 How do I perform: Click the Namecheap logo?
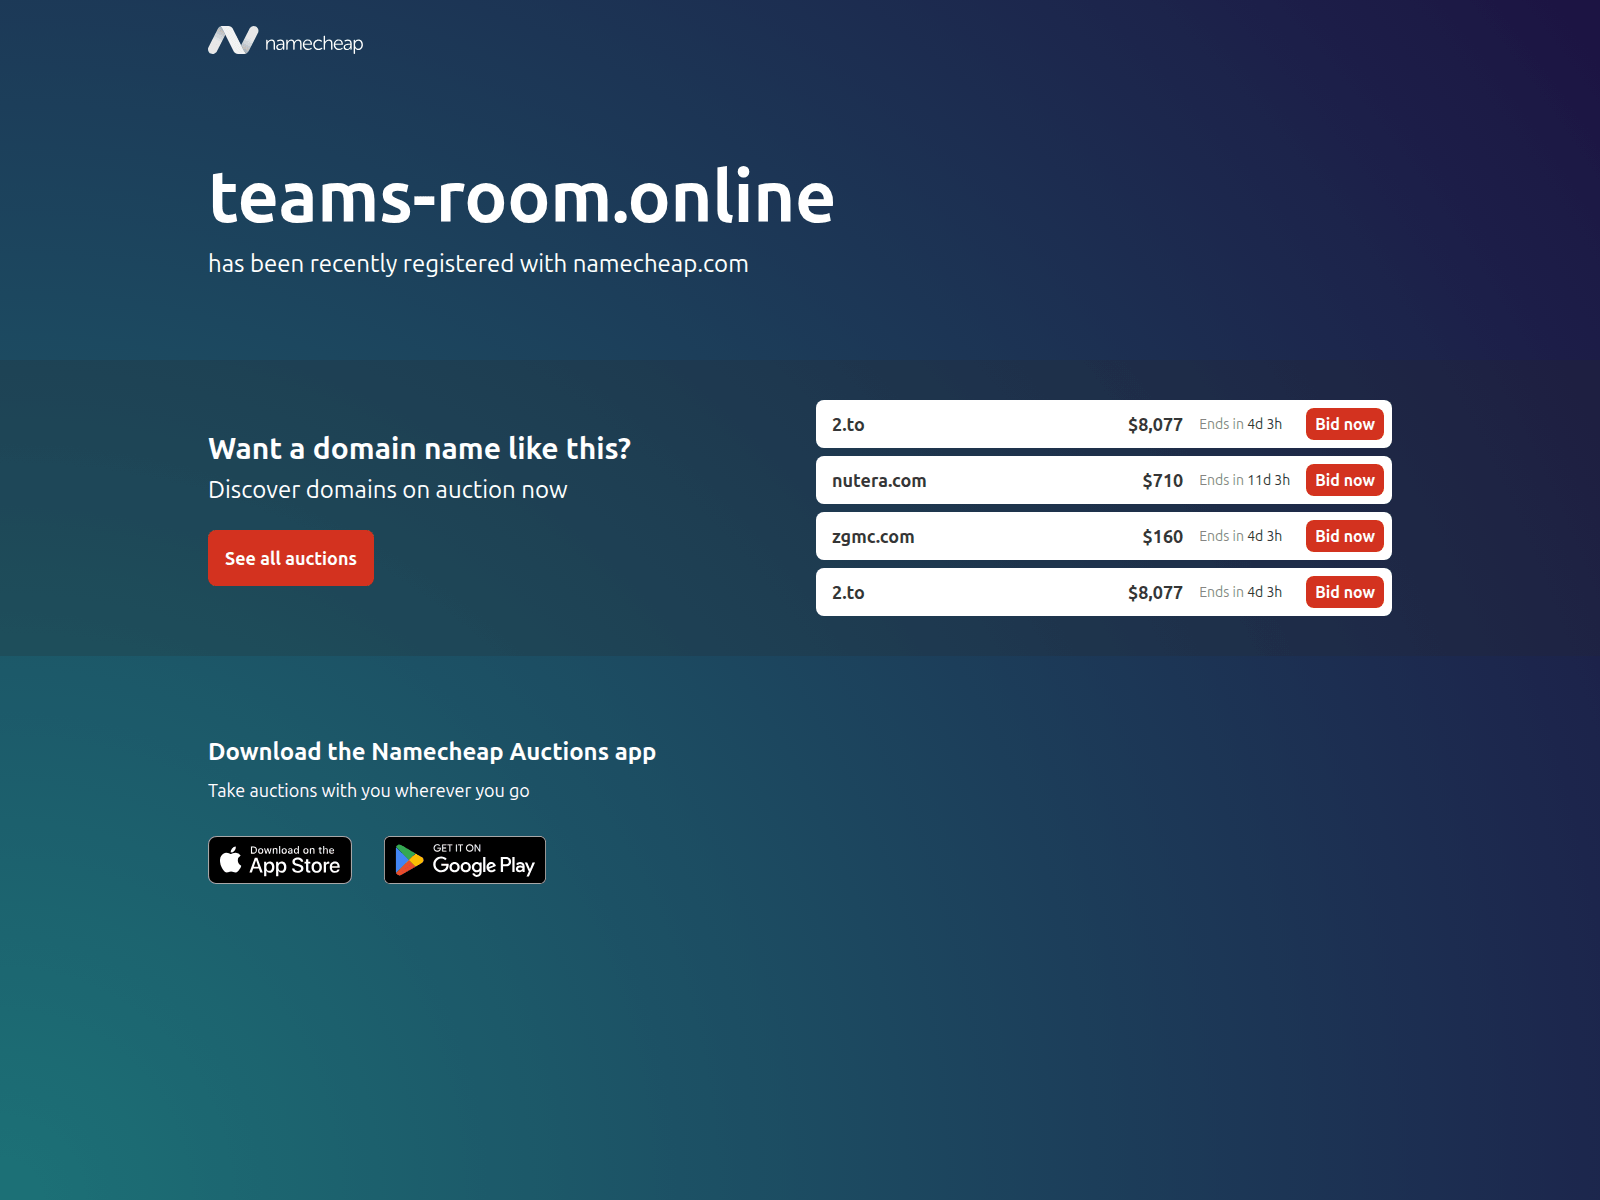point(286,41)
